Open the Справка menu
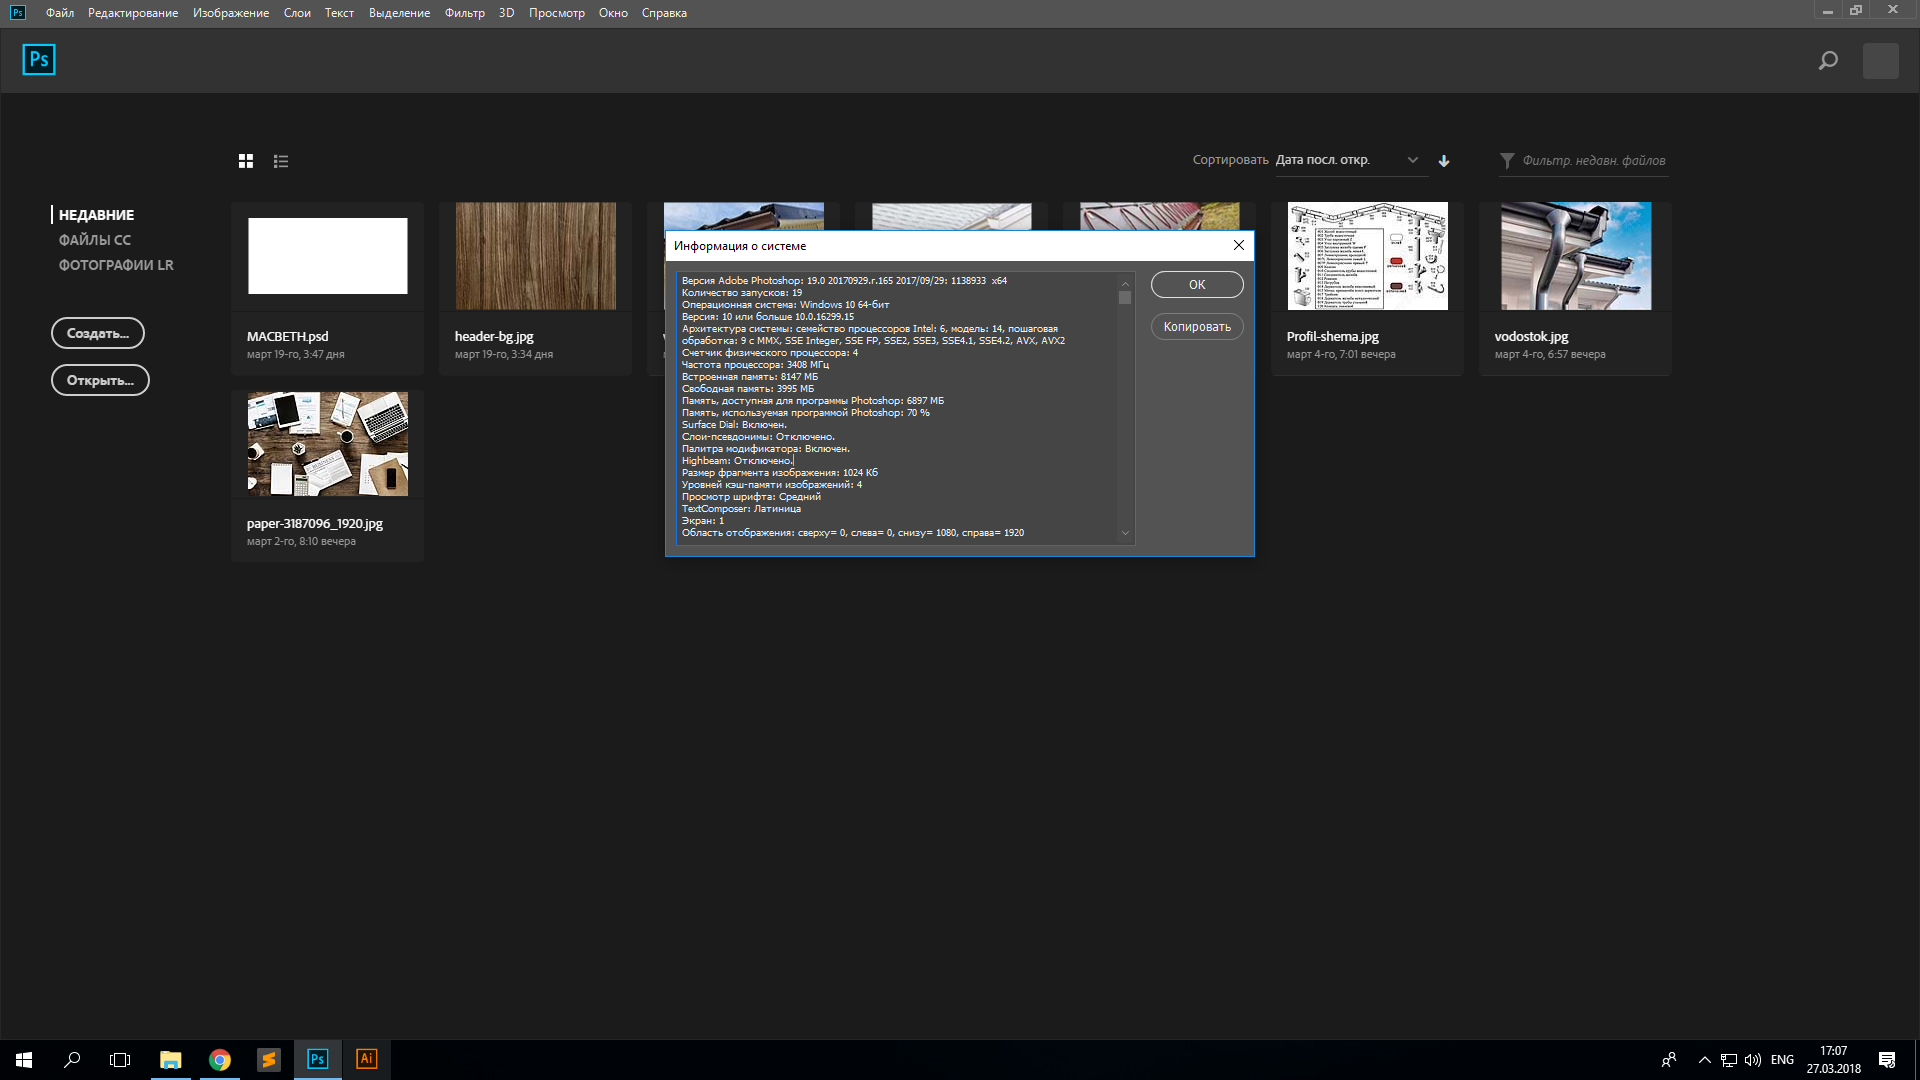Screen dimensions: 1920x1080 (664, 13)
